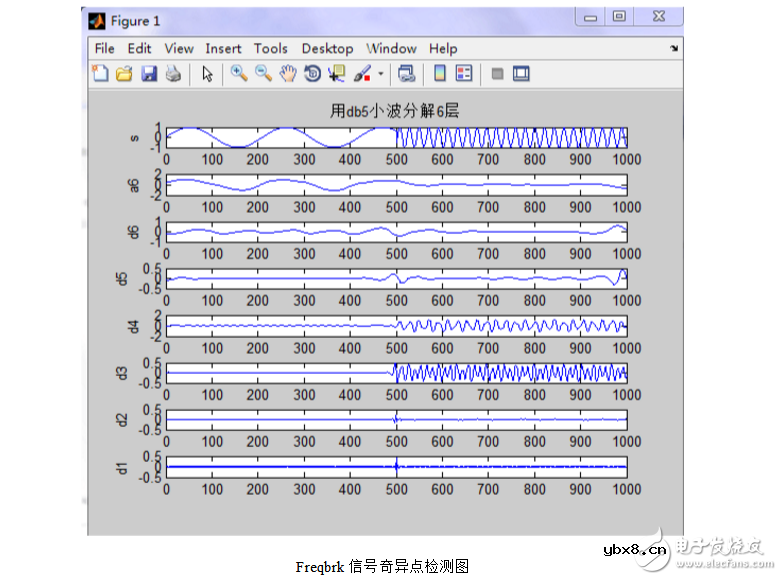Insert a colorbar from the toolbar

point(439,74)
